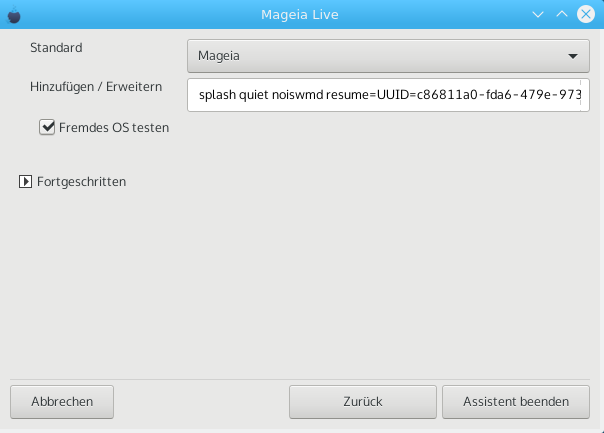Maximize window using the upward chevron icon

coord(562,14)
